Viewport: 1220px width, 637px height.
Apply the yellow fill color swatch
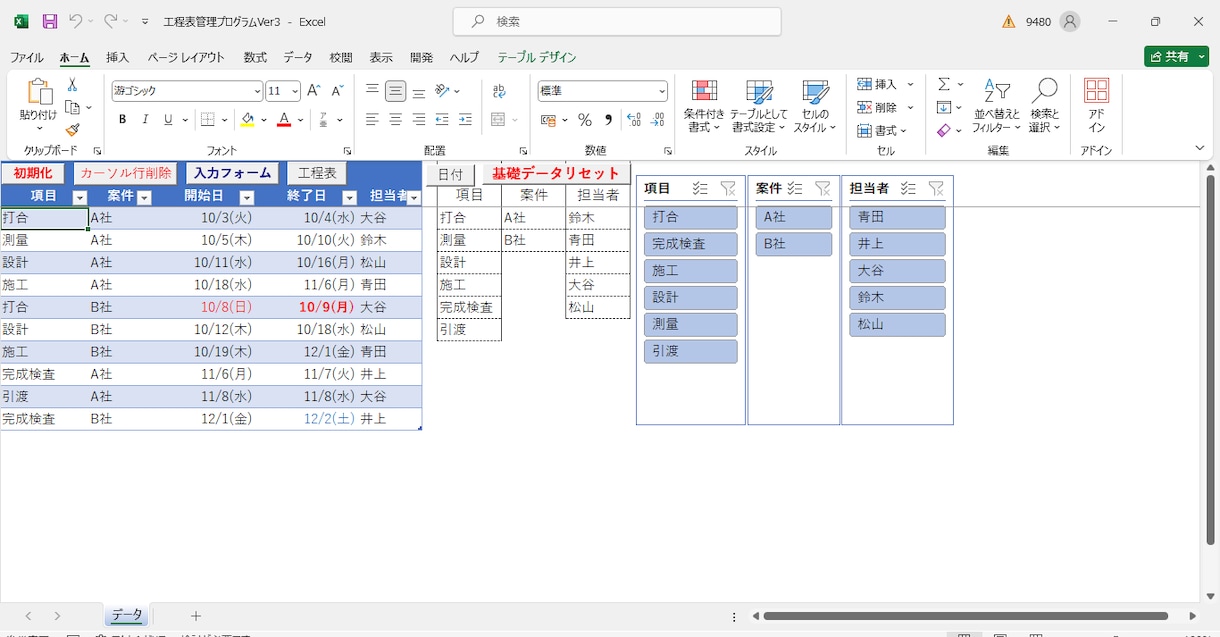tap(248, 120)
